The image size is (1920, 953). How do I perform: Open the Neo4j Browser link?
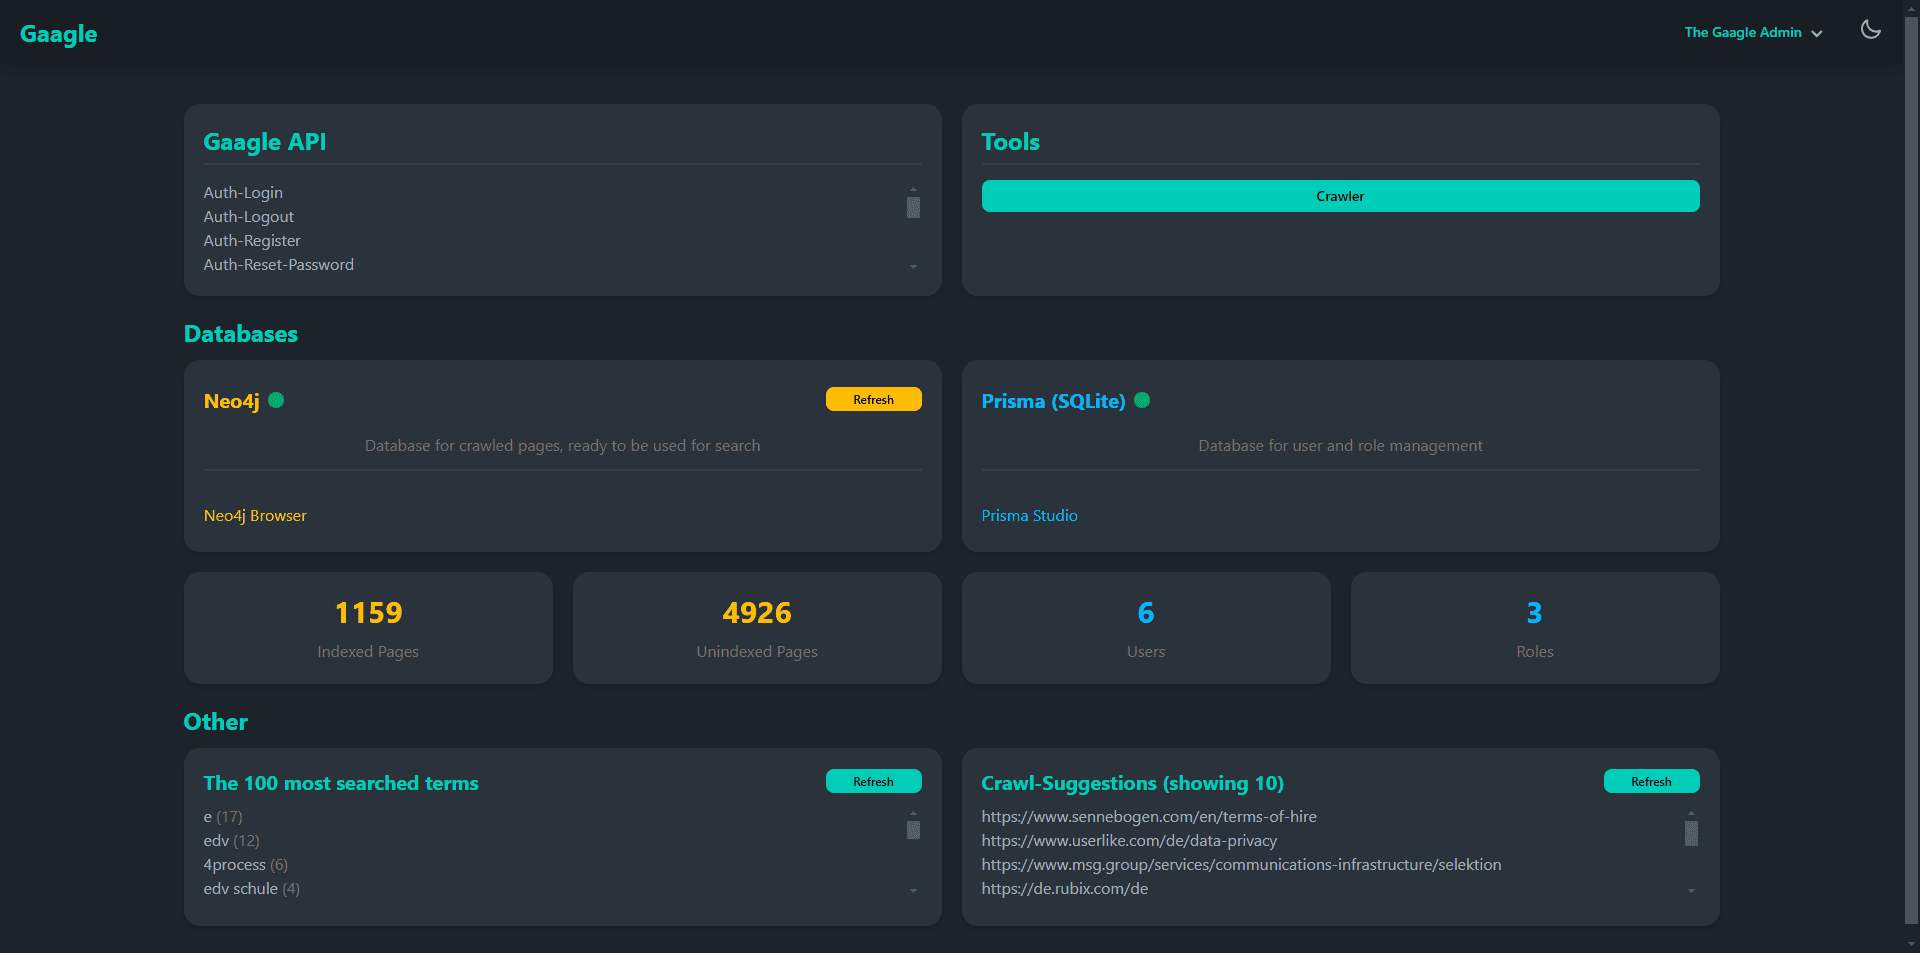tap(255, 515)
